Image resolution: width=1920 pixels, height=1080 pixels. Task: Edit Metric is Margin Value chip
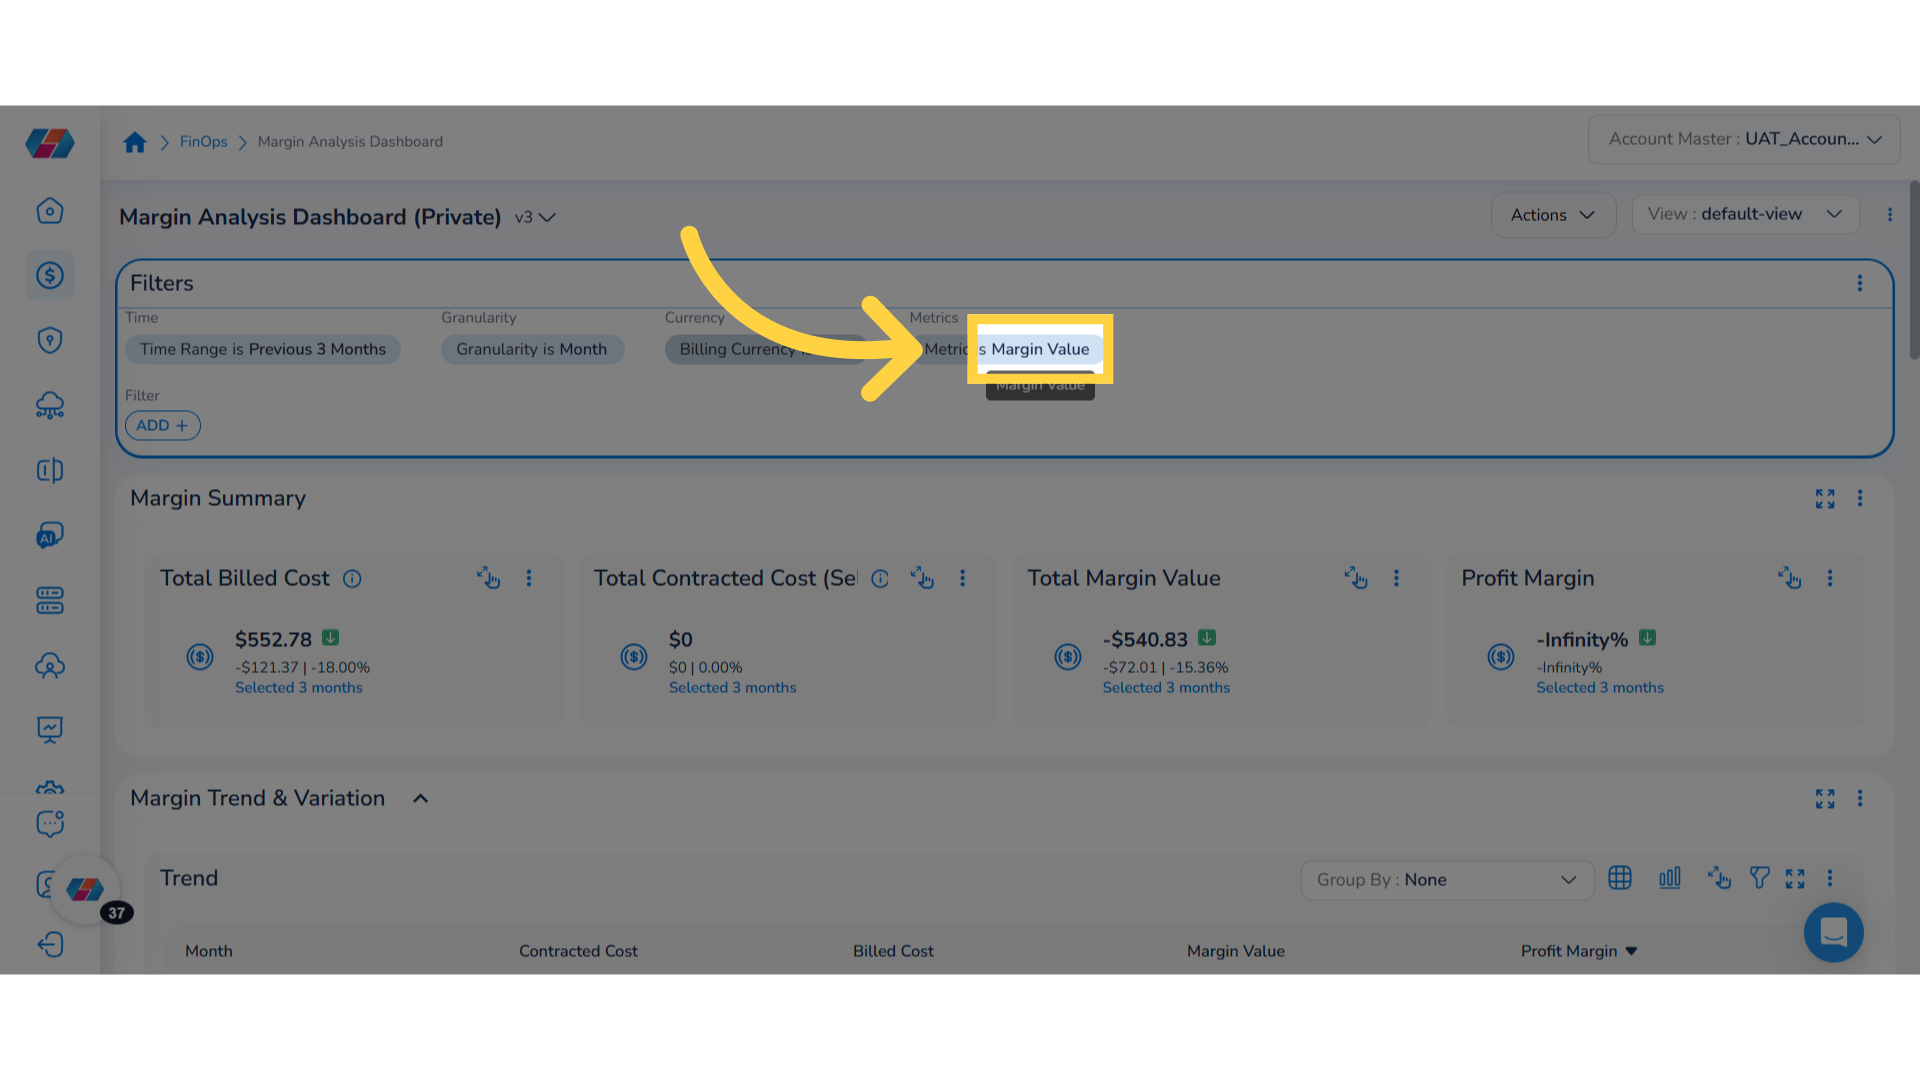[1006, 350]
